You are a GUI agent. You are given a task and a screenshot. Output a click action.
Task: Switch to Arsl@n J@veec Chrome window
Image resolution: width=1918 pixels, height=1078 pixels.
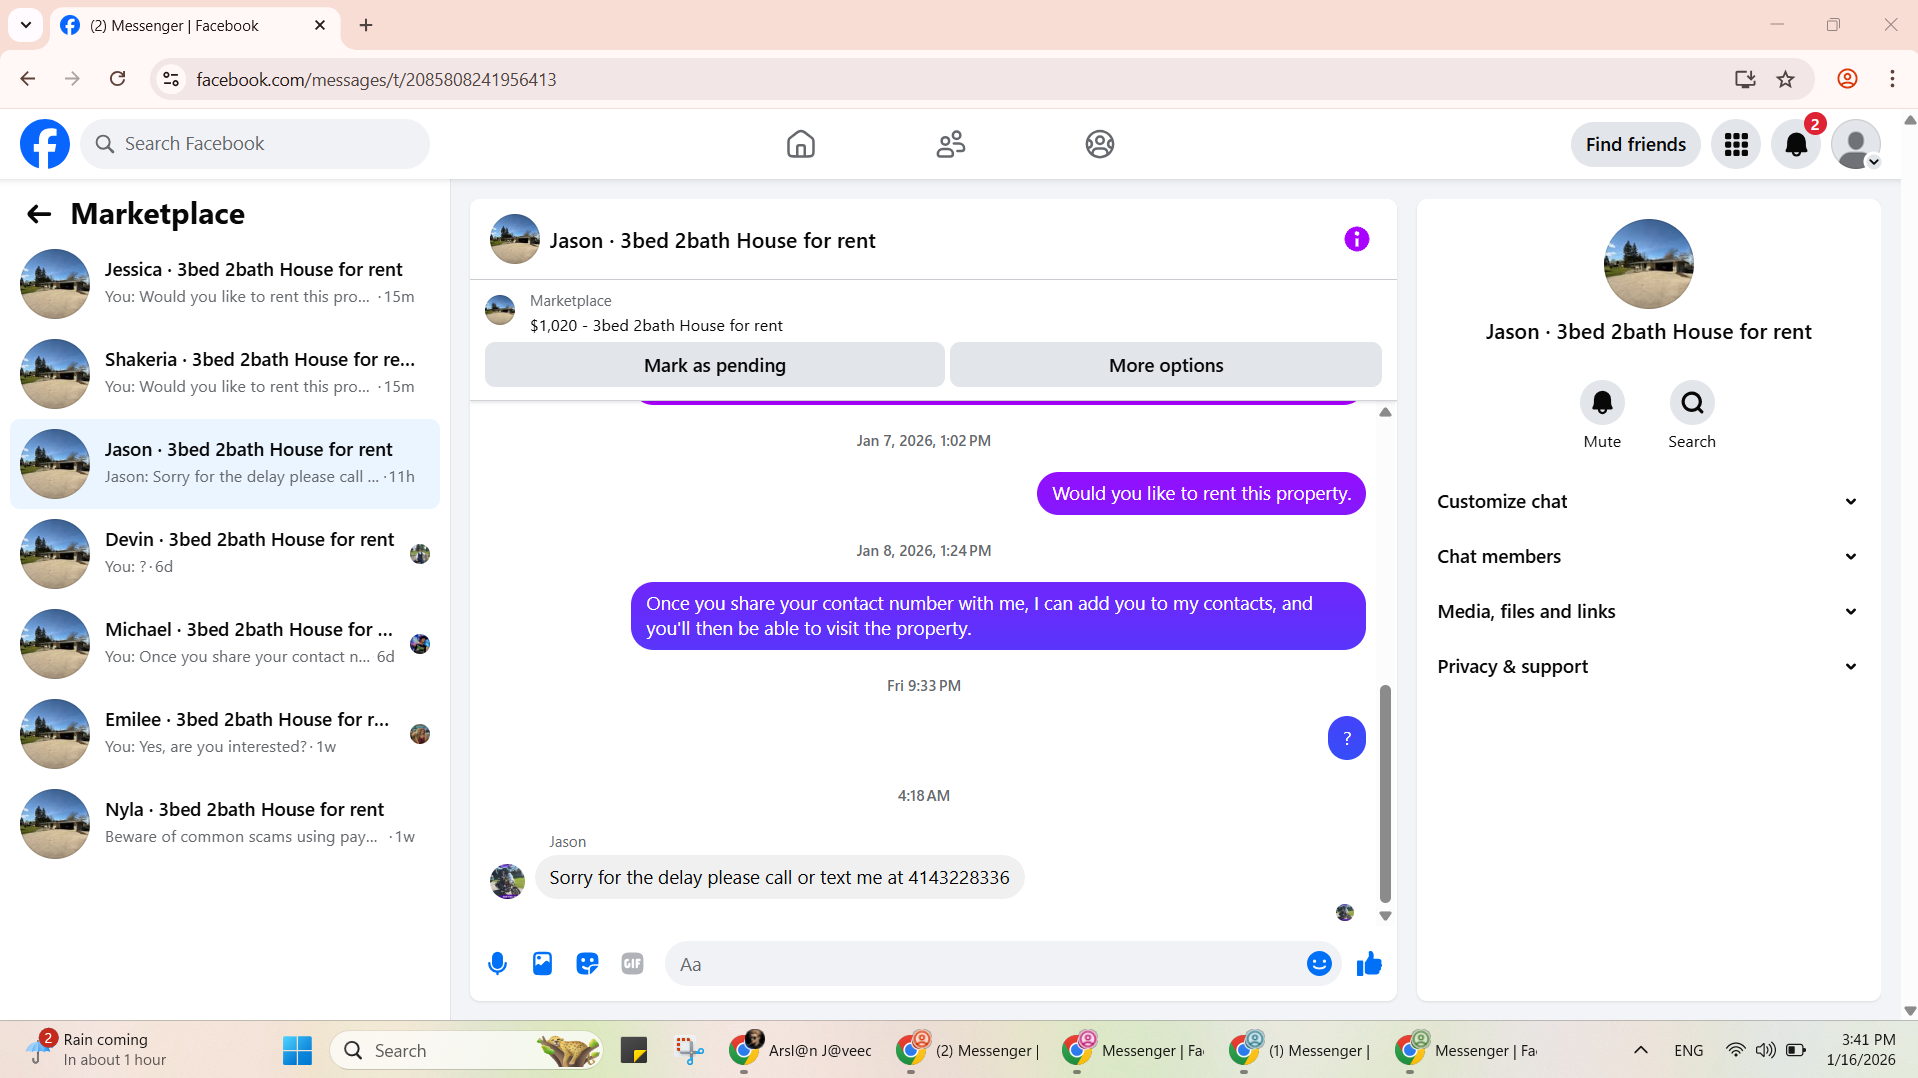point(801,1051)
